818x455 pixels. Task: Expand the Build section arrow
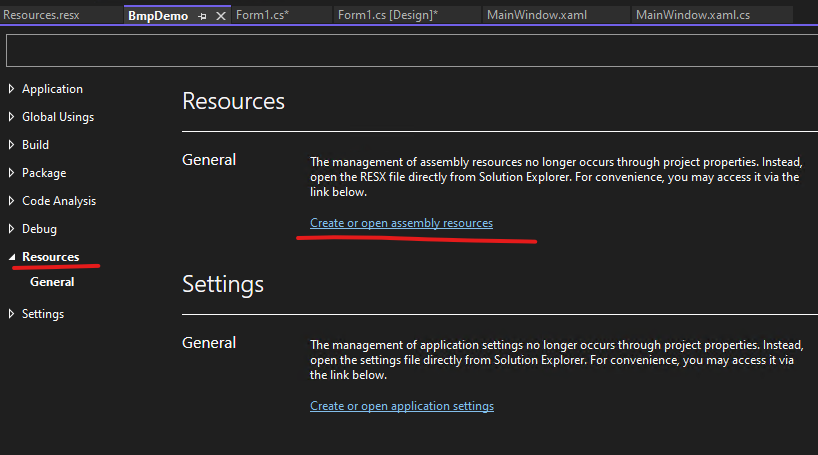click(x=11, y=145)
